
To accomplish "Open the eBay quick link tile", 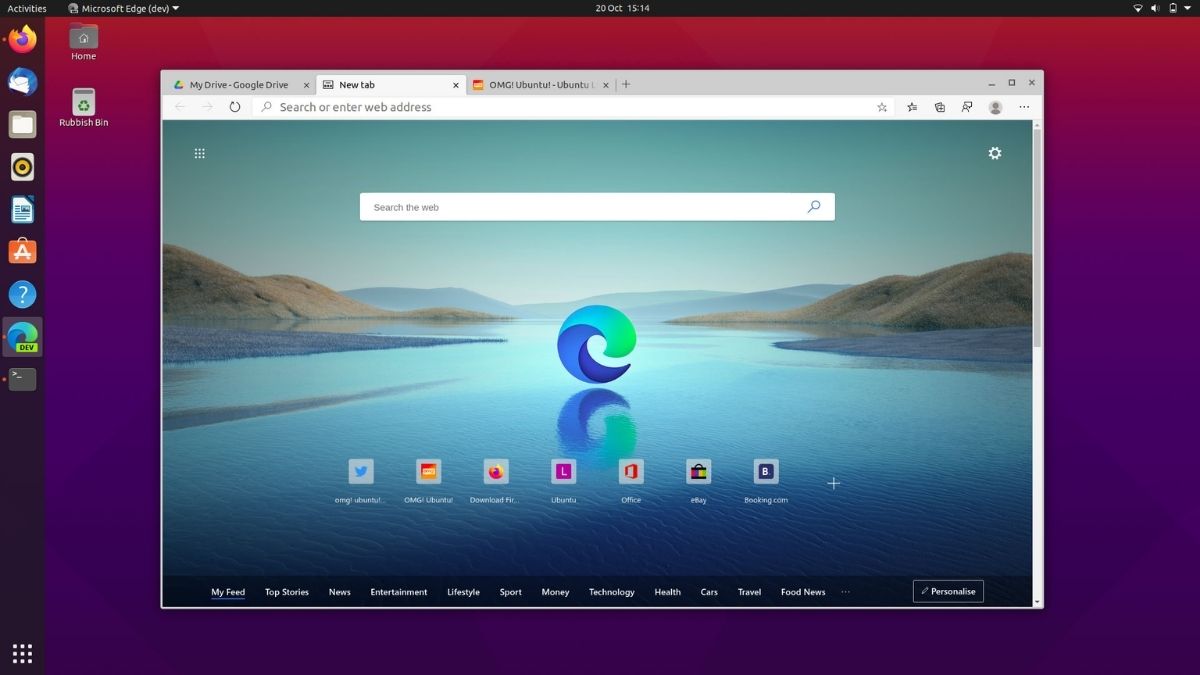I will click(x=697, y=472).
